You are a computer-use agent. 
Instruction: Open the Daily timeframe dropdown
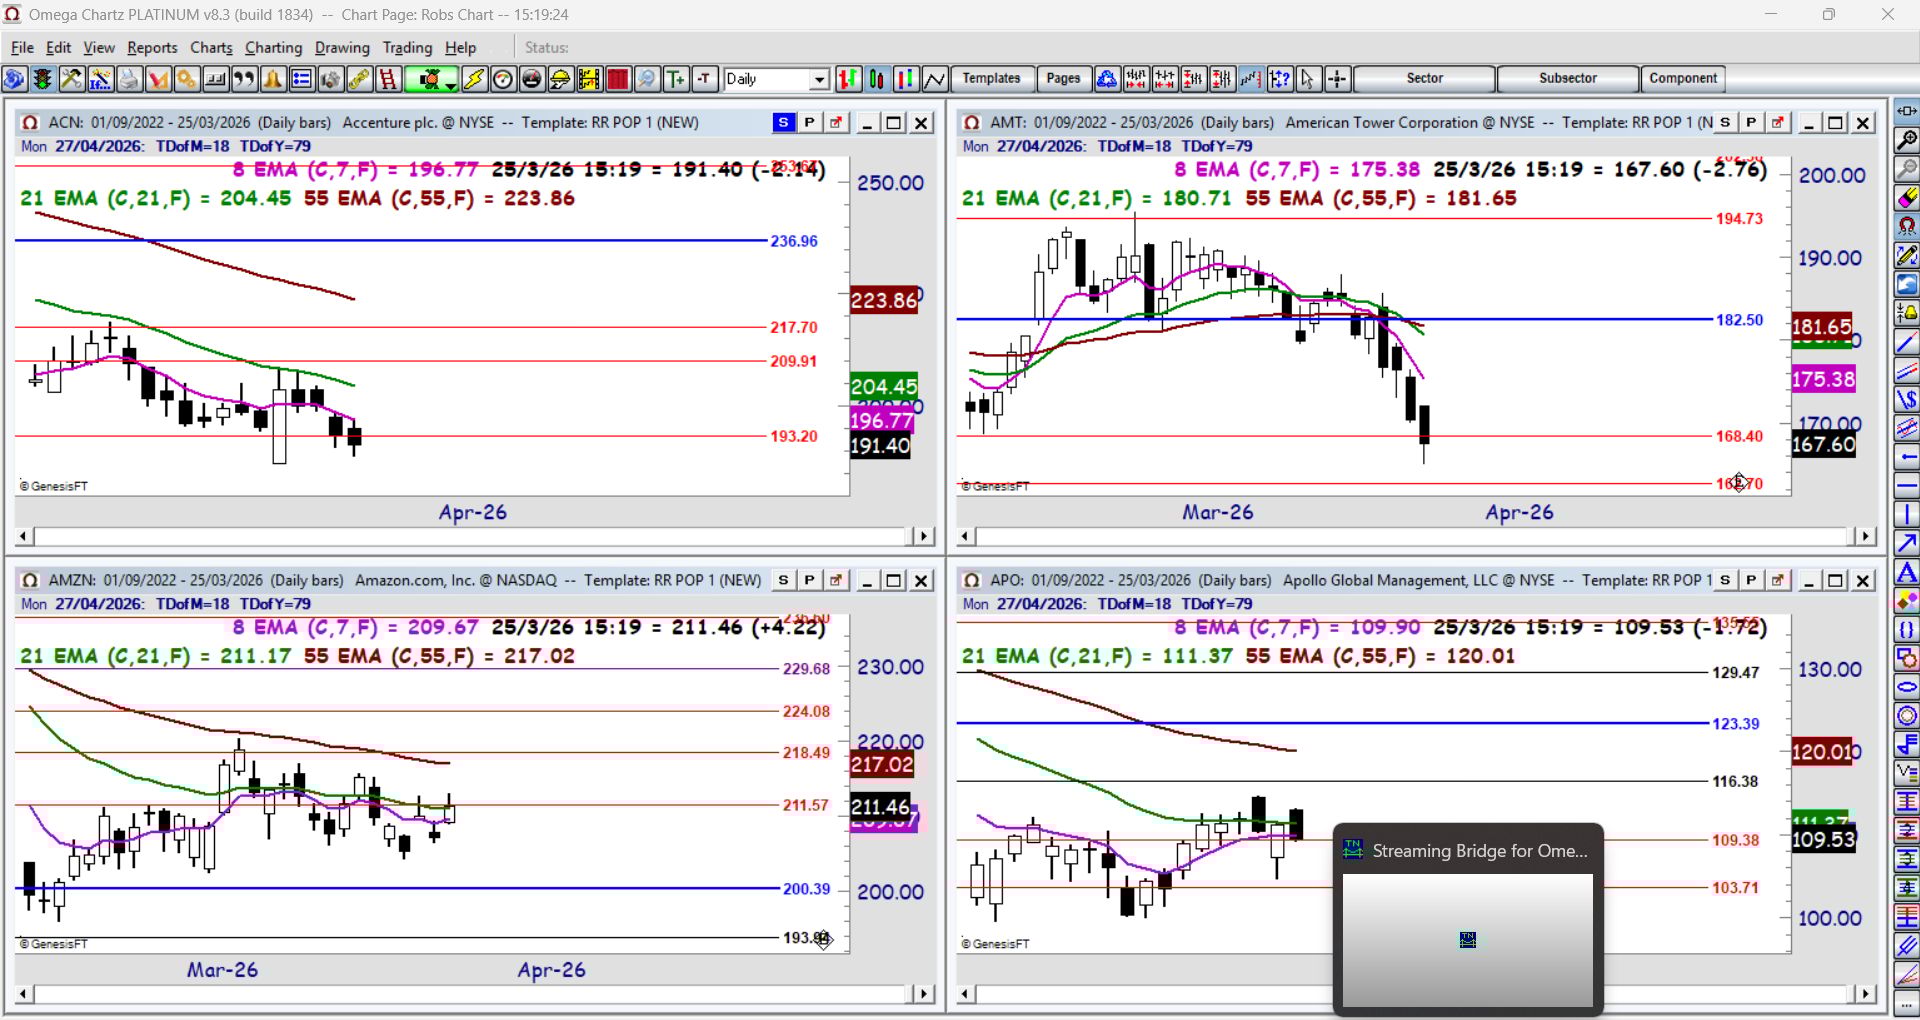(x=819, y=79)
